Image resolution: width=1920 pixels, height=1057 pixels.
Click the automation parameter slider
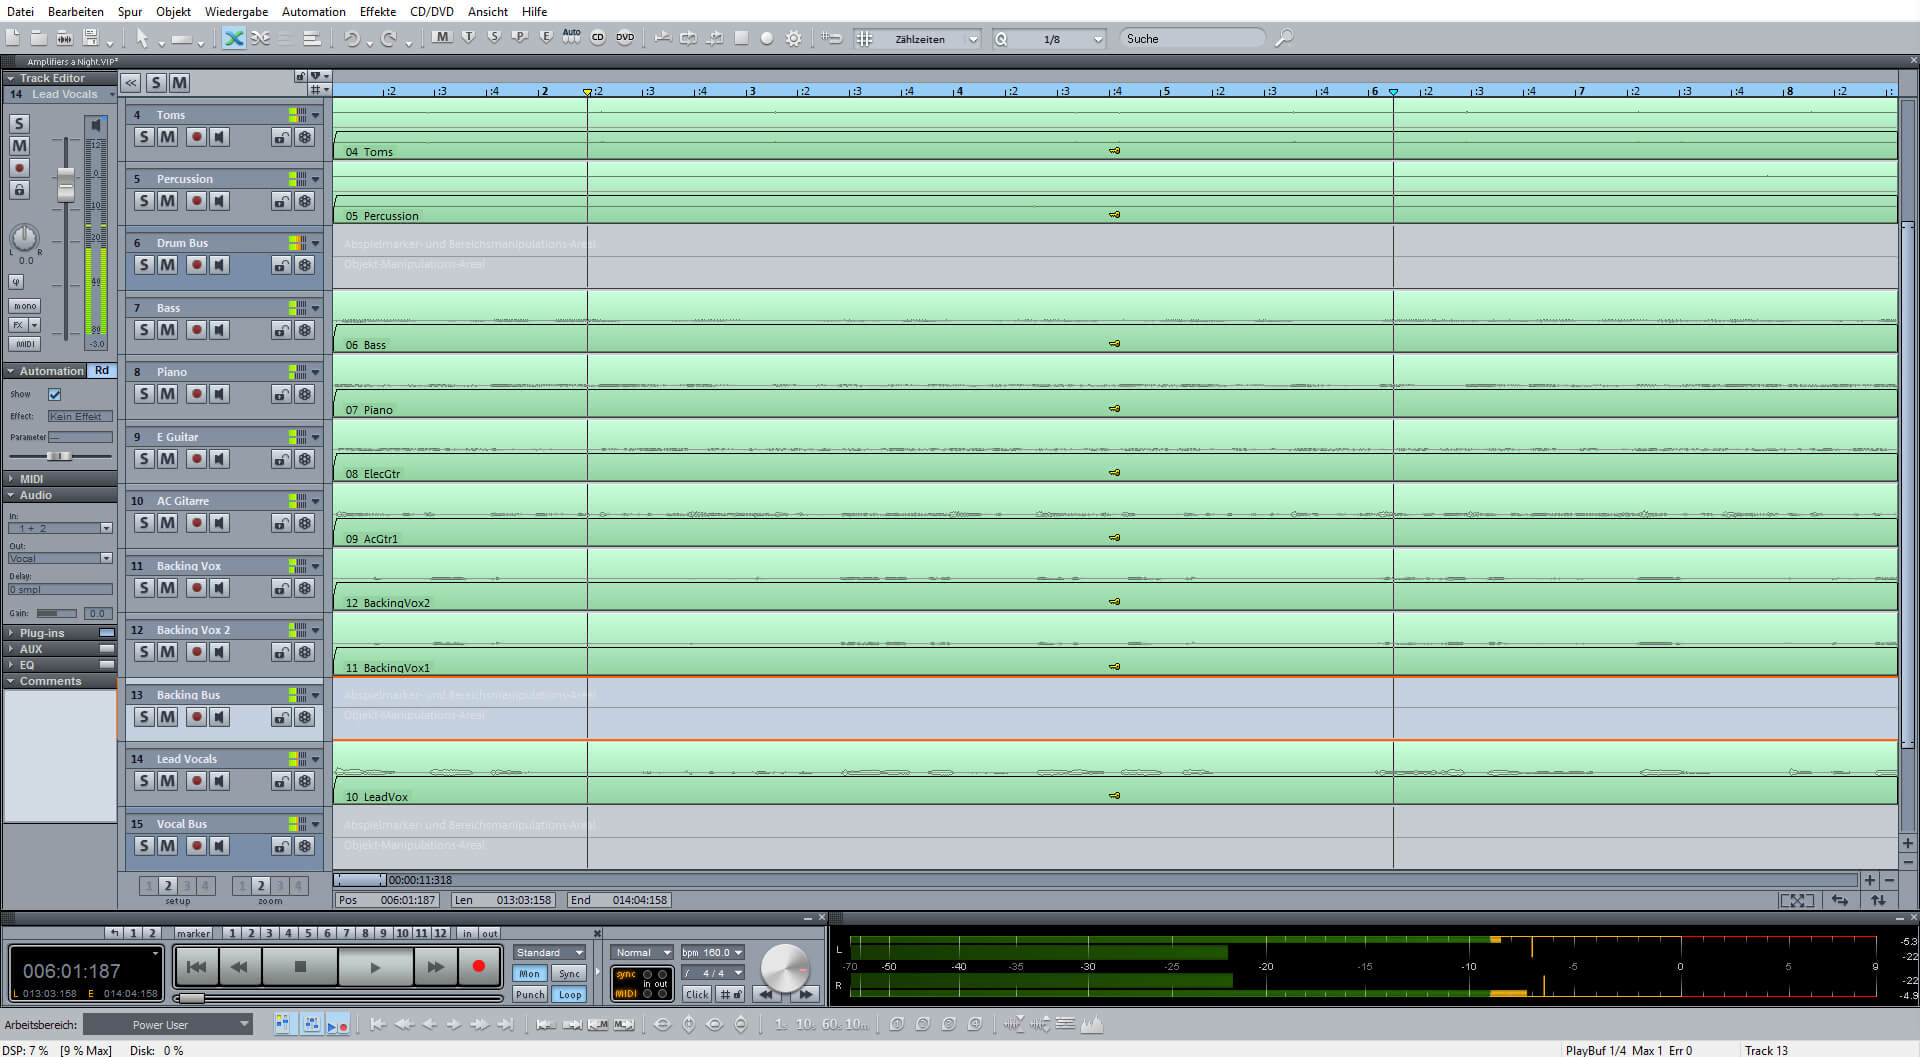60,456
